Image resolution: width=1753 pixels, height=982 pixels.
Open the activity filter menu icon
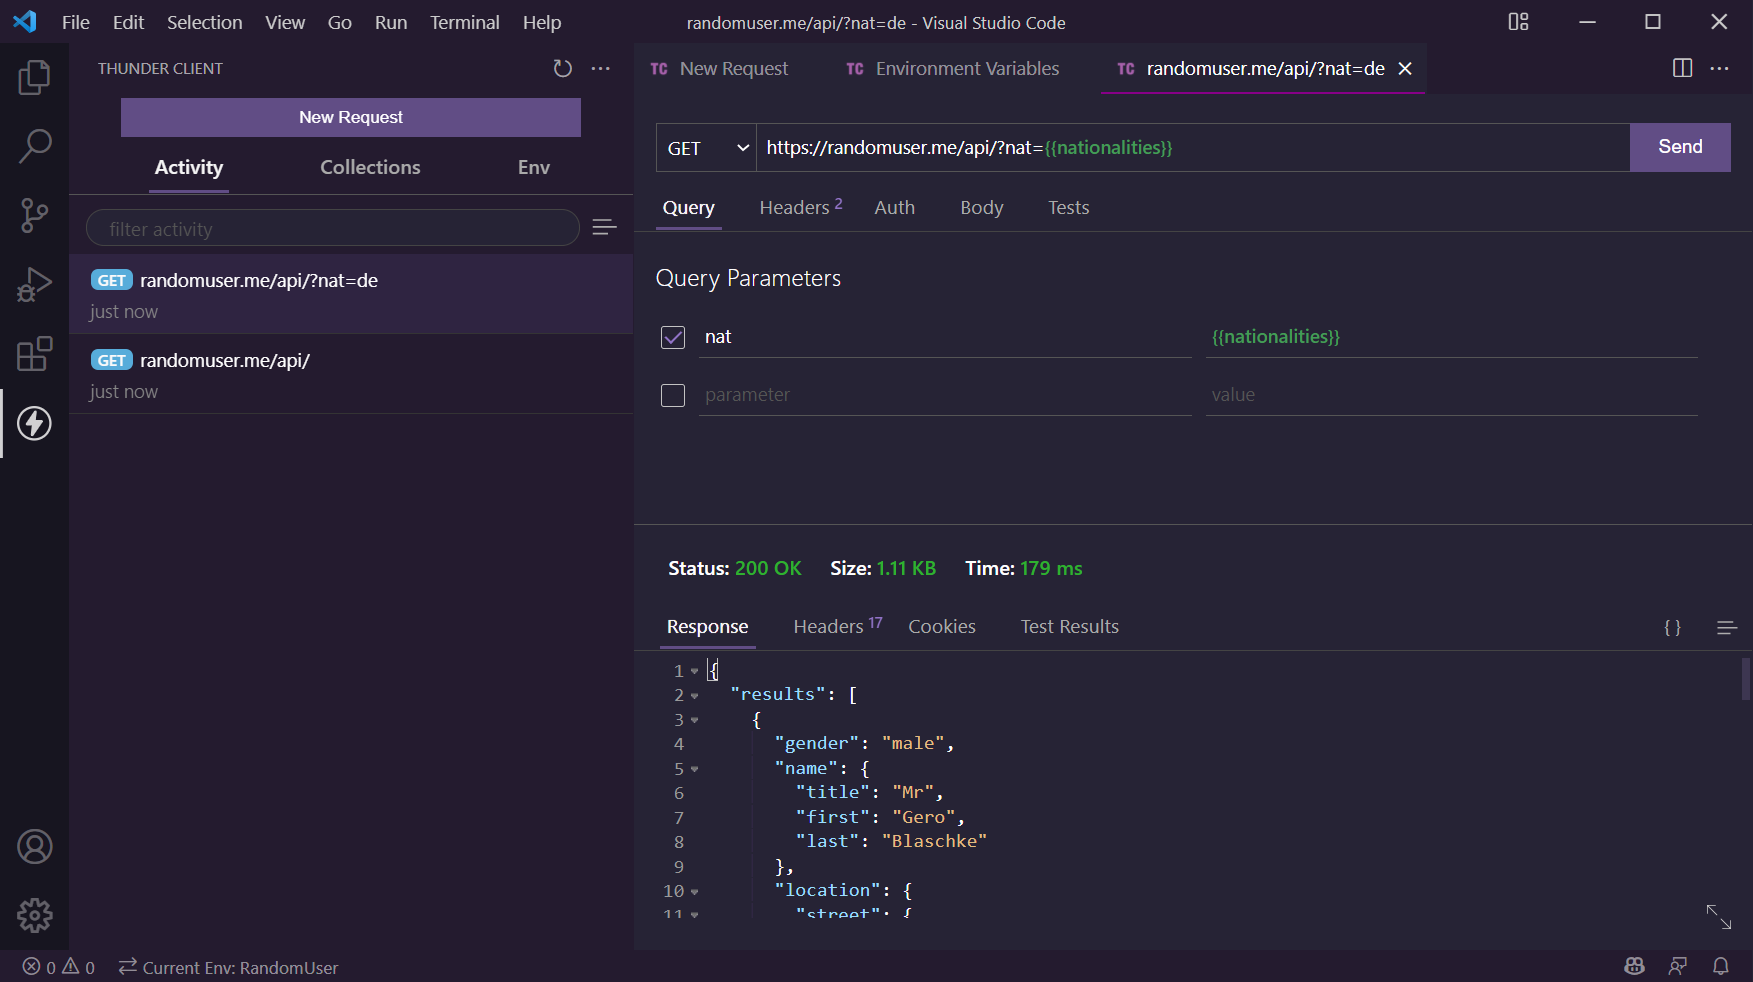click(x=604, y=228)
